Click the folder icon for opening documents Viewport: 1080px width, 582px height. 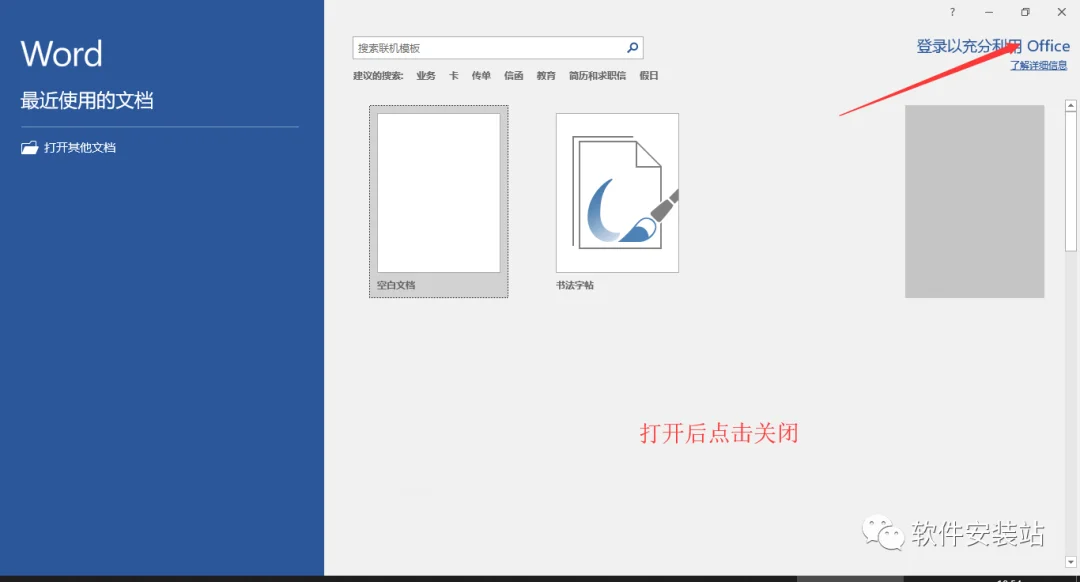pyautogui.click(x=30, y=147)
